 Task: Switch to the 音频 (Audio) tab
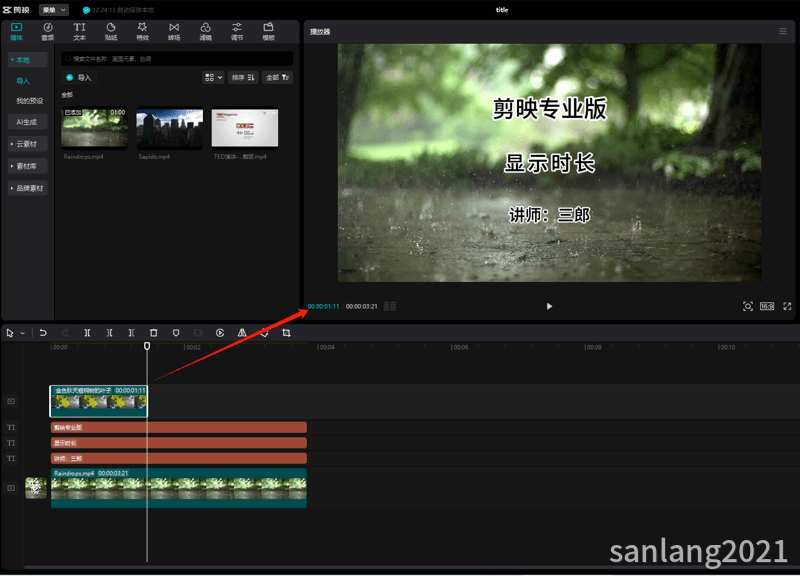[47, 31]
